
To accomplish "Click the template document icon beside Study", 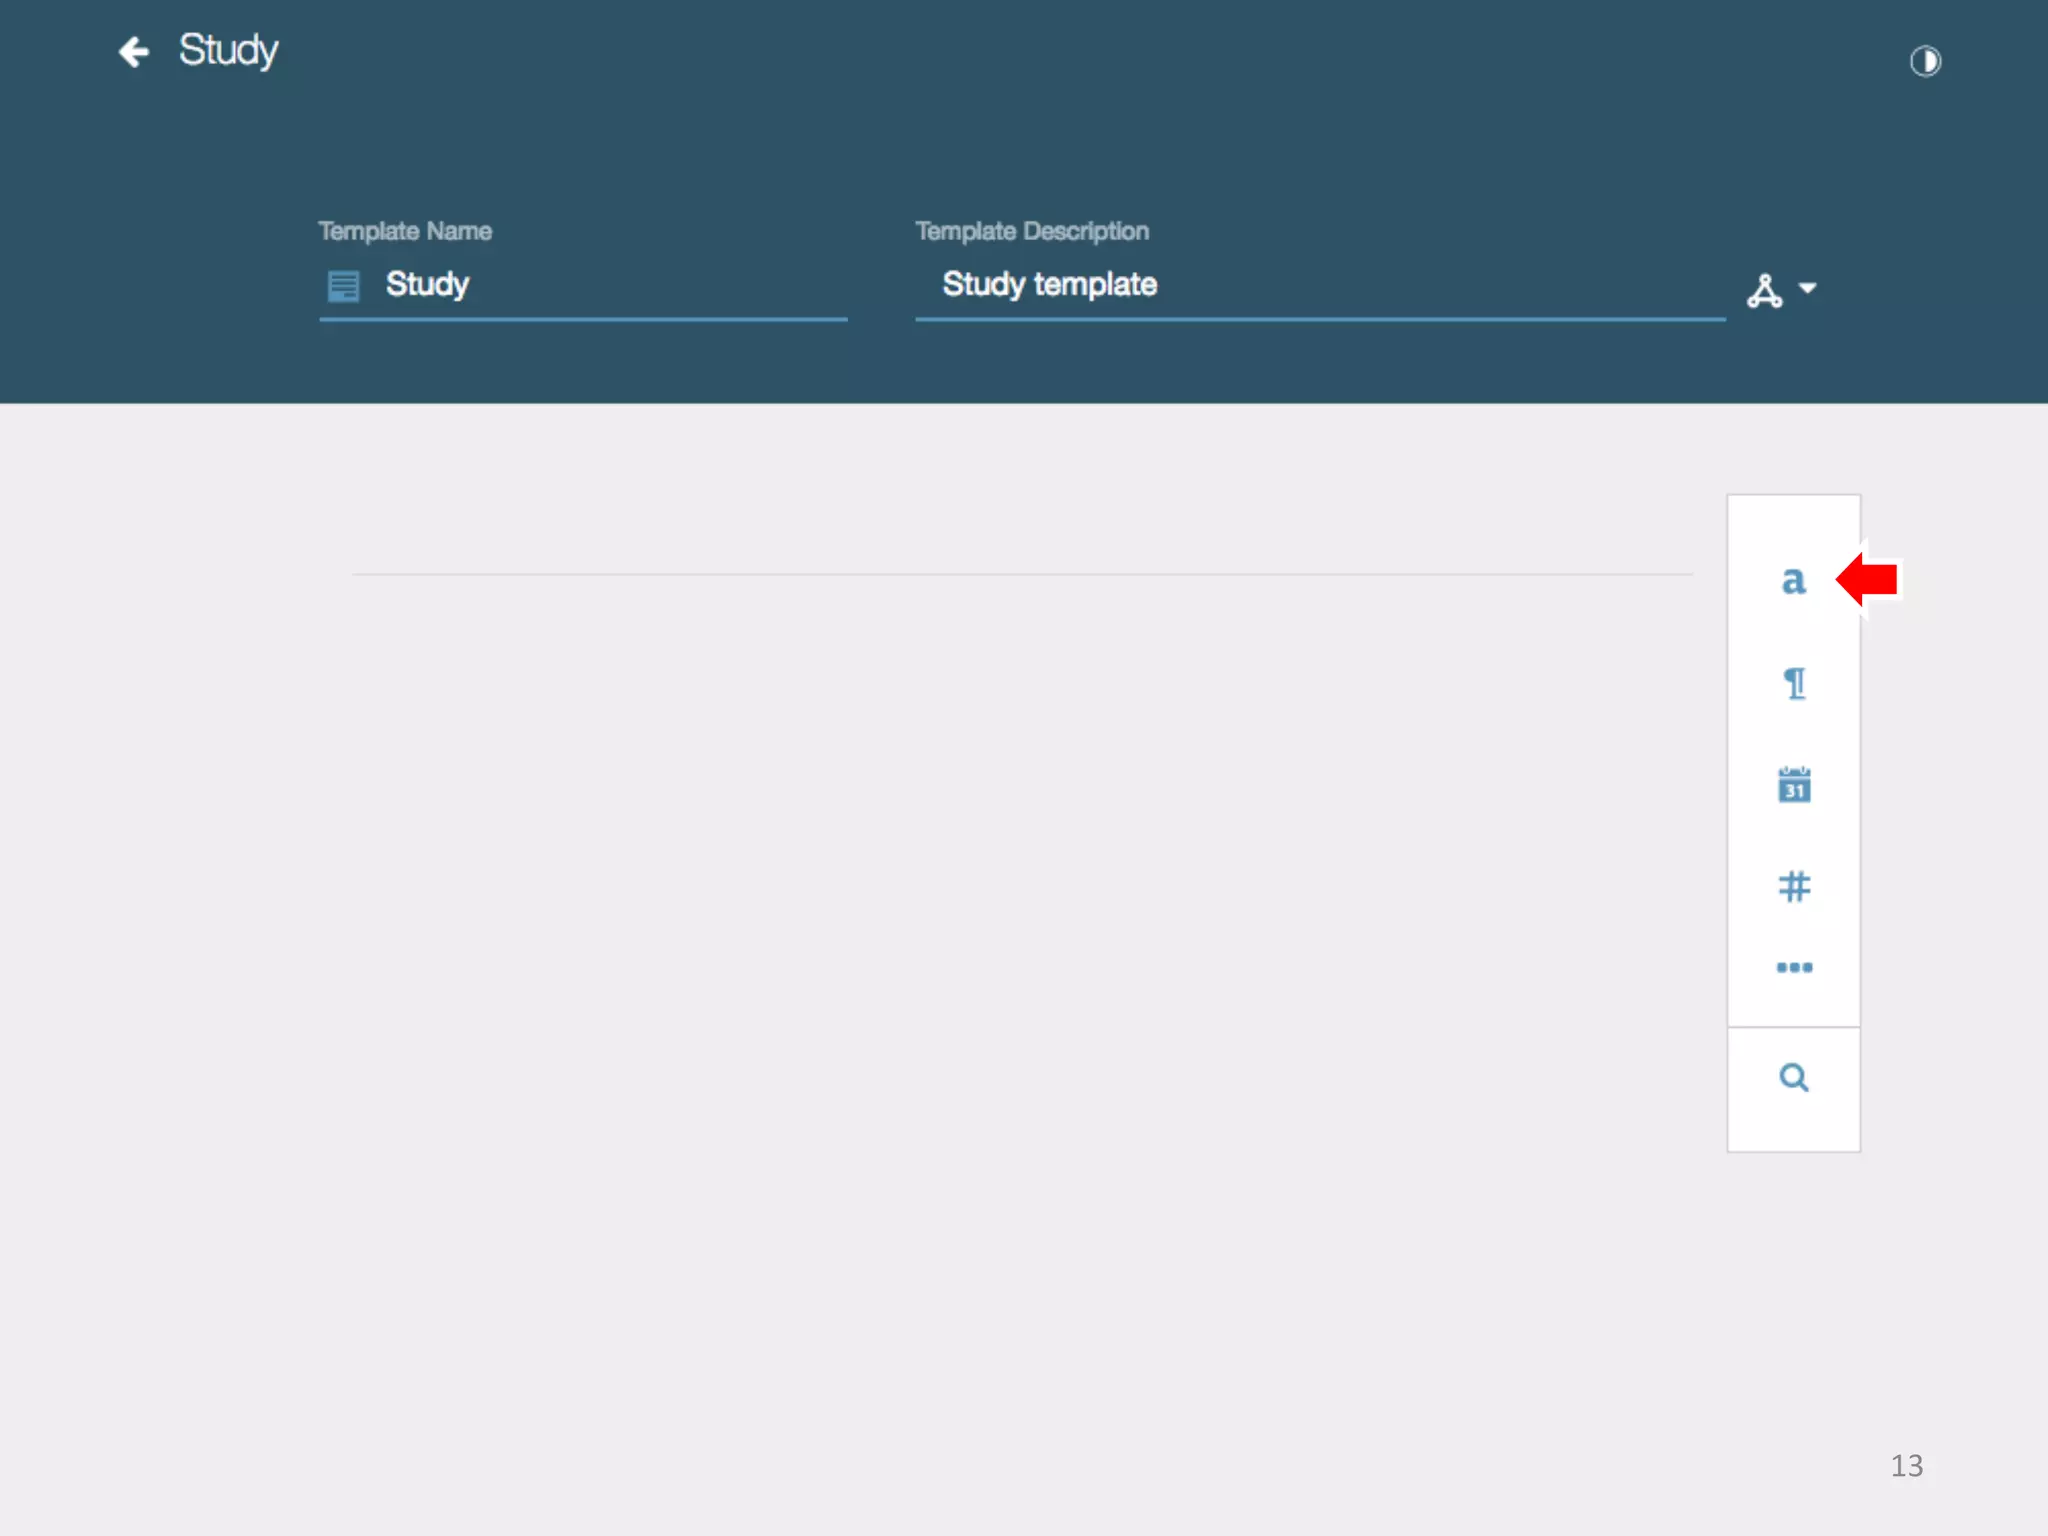I will 343,286.
